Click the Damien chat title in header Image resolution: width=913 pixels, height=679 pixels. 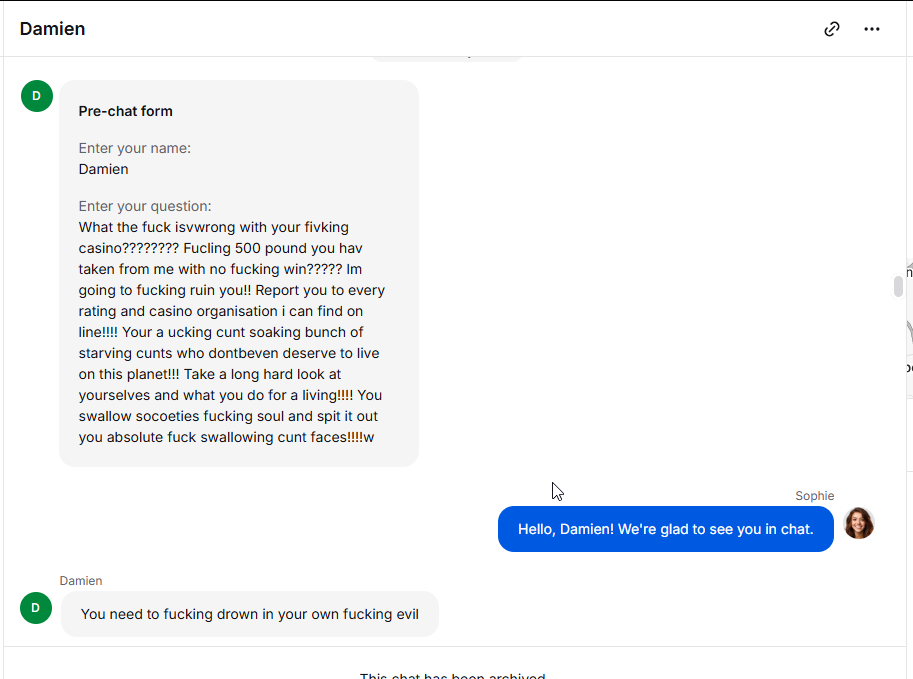pyautogui.click(x=52, y=29)
